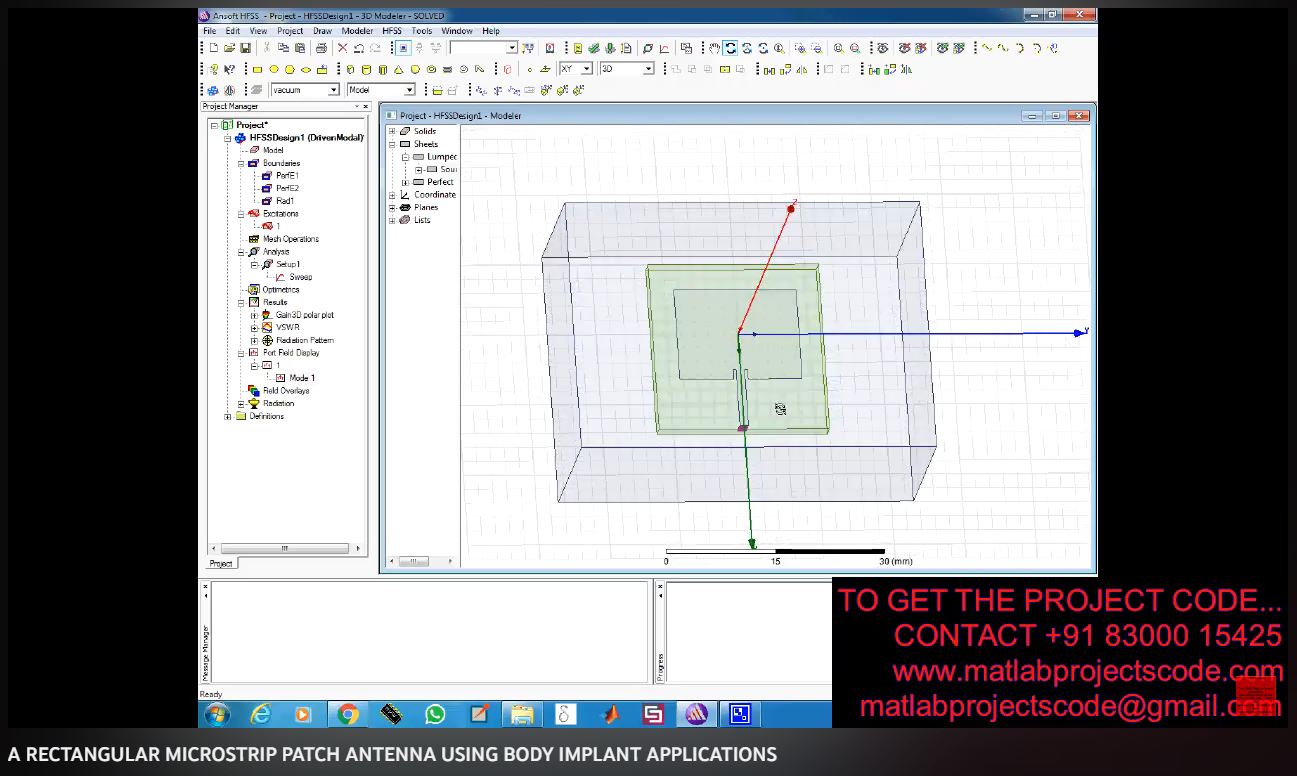
Task: Click the Print toolbar icon
Action: (321, 48)
